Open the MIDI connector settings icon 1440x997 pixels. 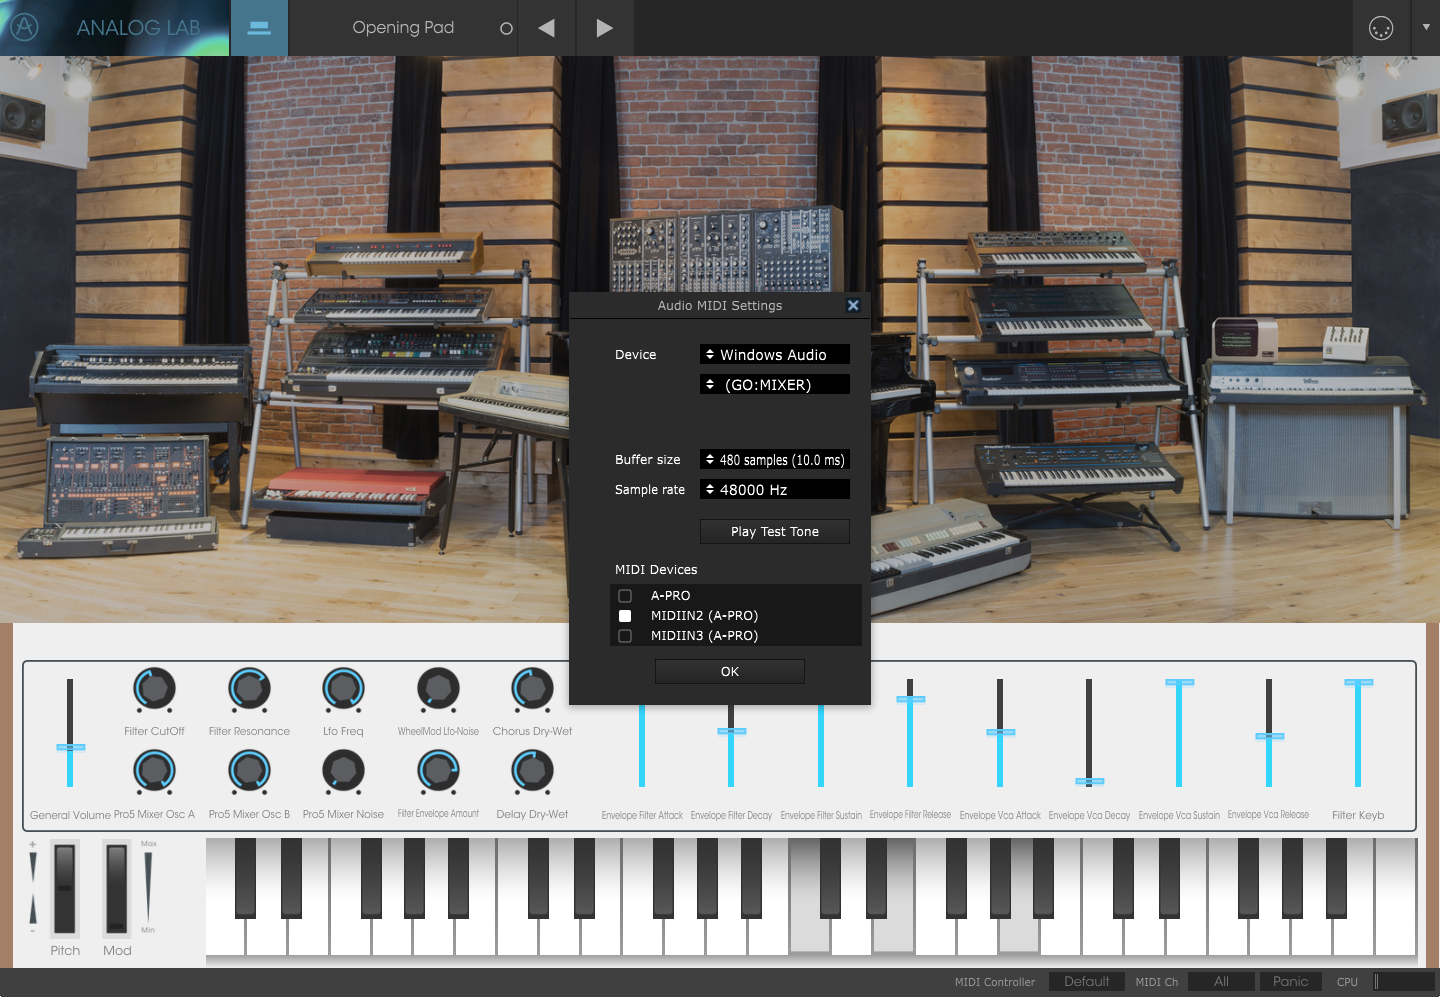[x=1381, y=29]
